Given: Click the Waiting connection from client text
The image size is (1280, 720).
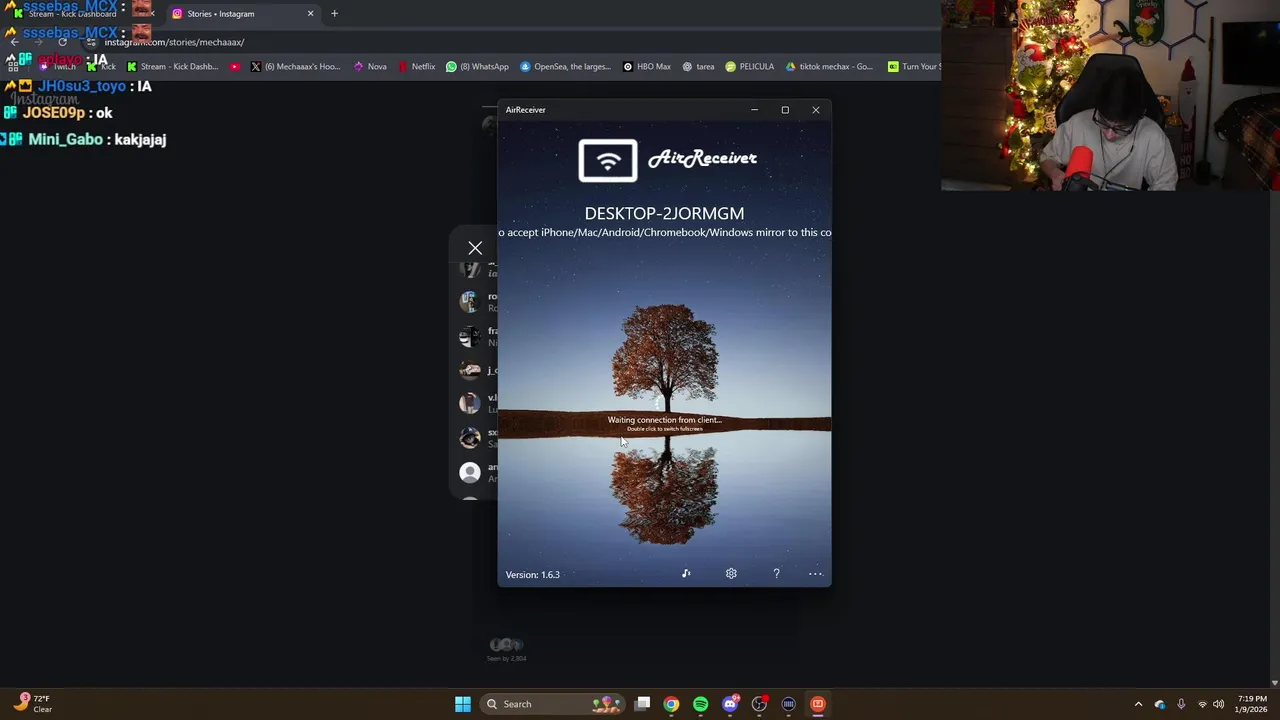Looking at the screenshot, I should (664, 420).
